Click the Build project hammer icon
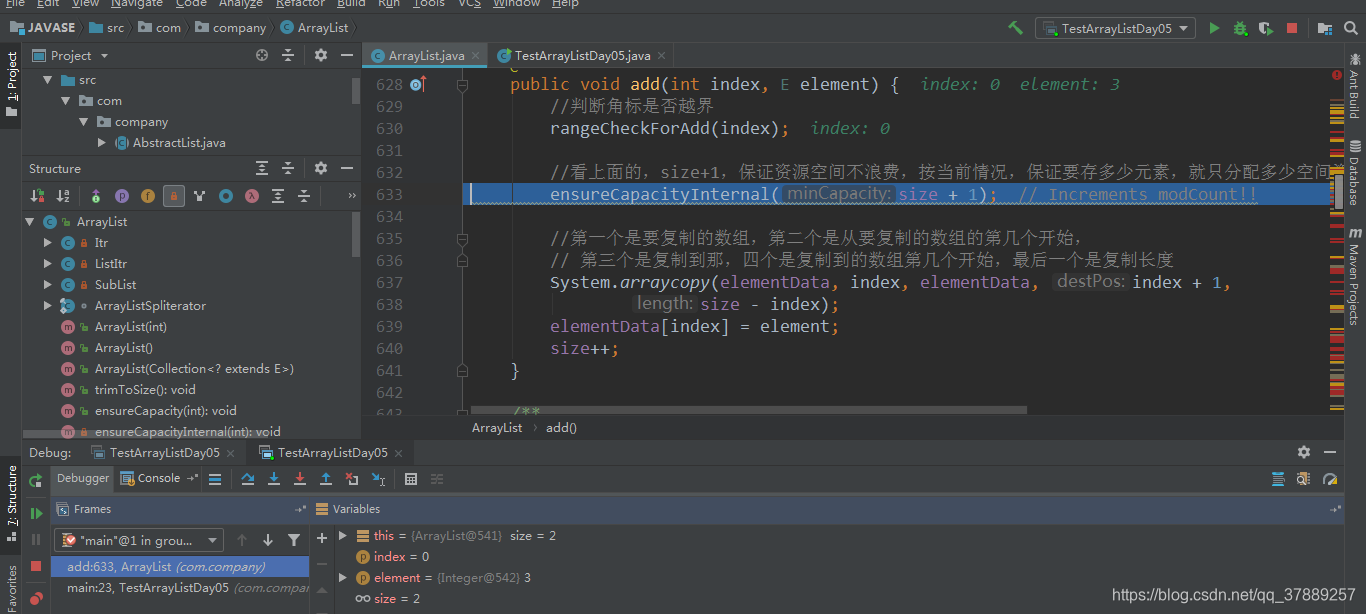Screen dimensions: 1366x614 coord(1016,28)
